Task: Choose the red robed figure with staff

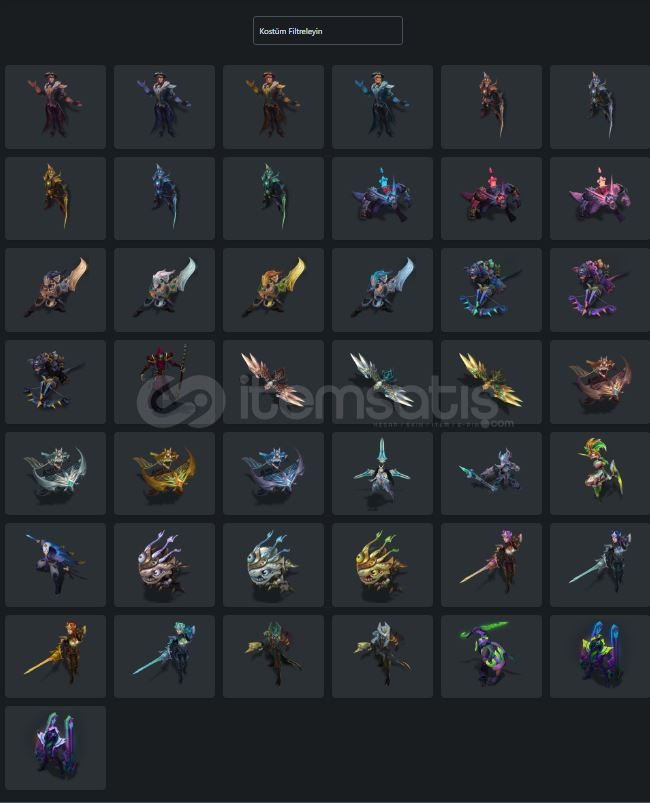Action: click(164, 382)
